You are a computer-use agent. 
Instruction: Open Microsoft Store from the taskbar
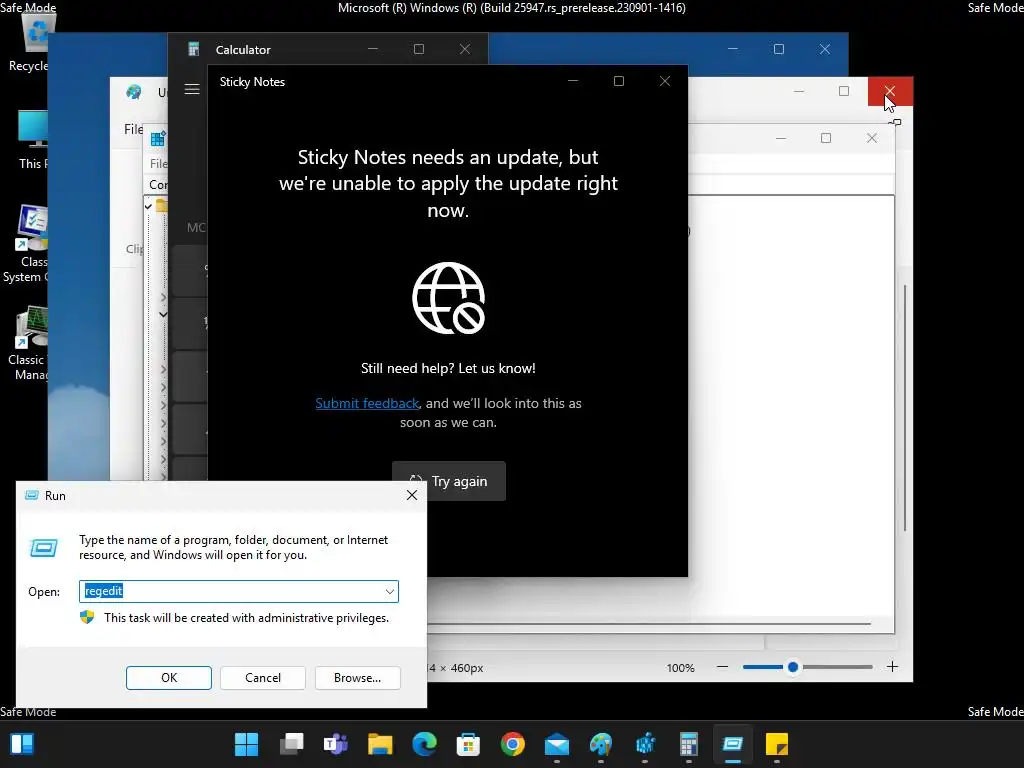(468, 744)
